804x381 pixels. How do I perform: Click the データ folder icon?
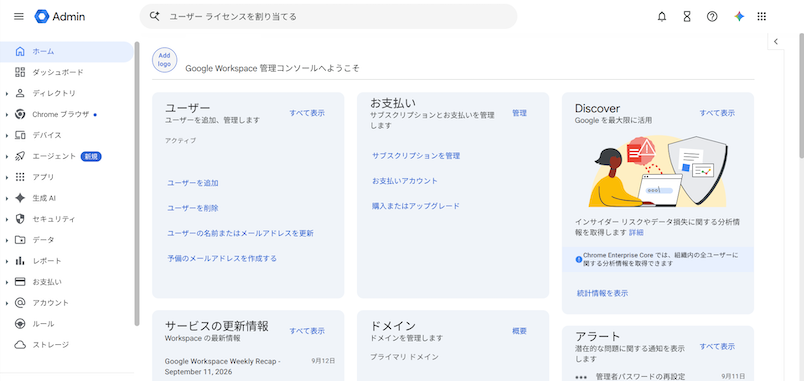[x=20, y=240]
